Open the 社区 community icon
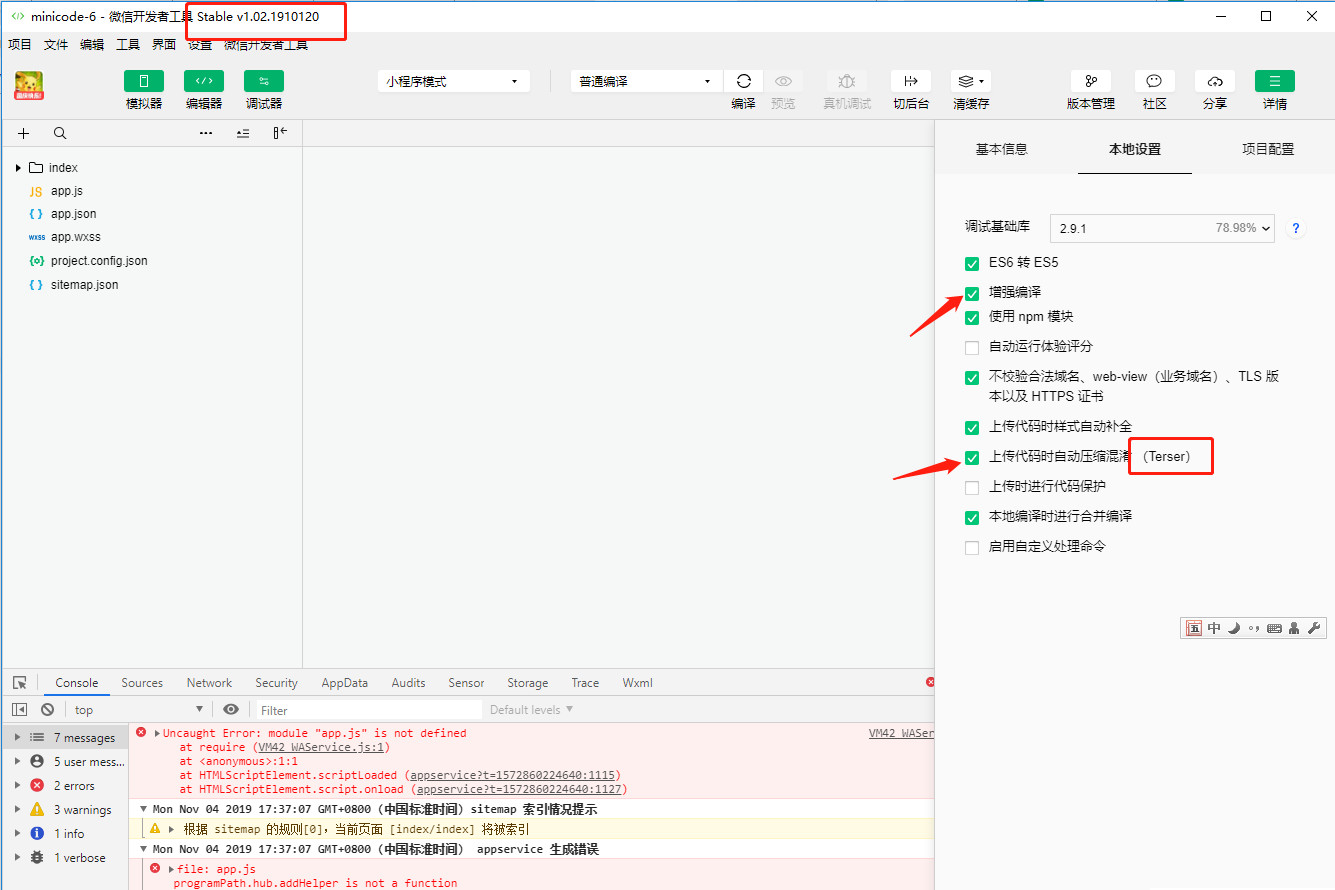This screenshot has width=1335, height=890. [1154, 81]
